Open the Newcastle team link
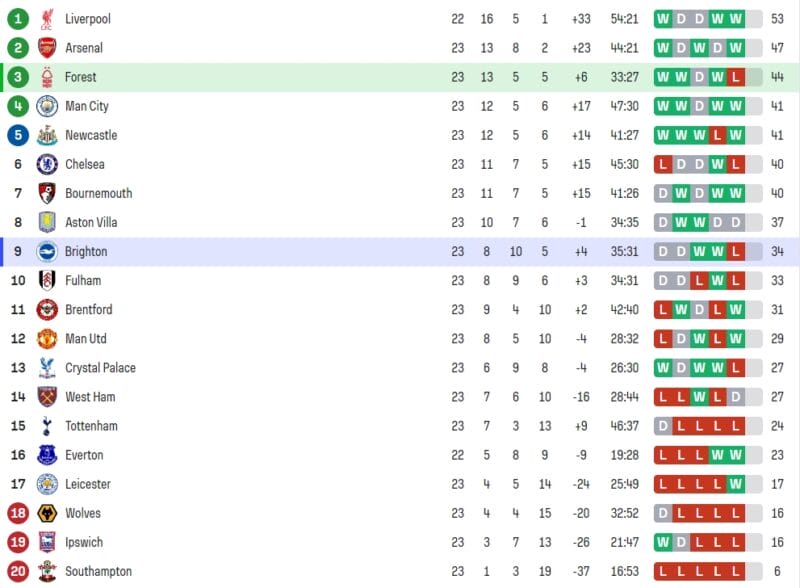The height and width of the screenshot is (588, 800). click(91, 135)
